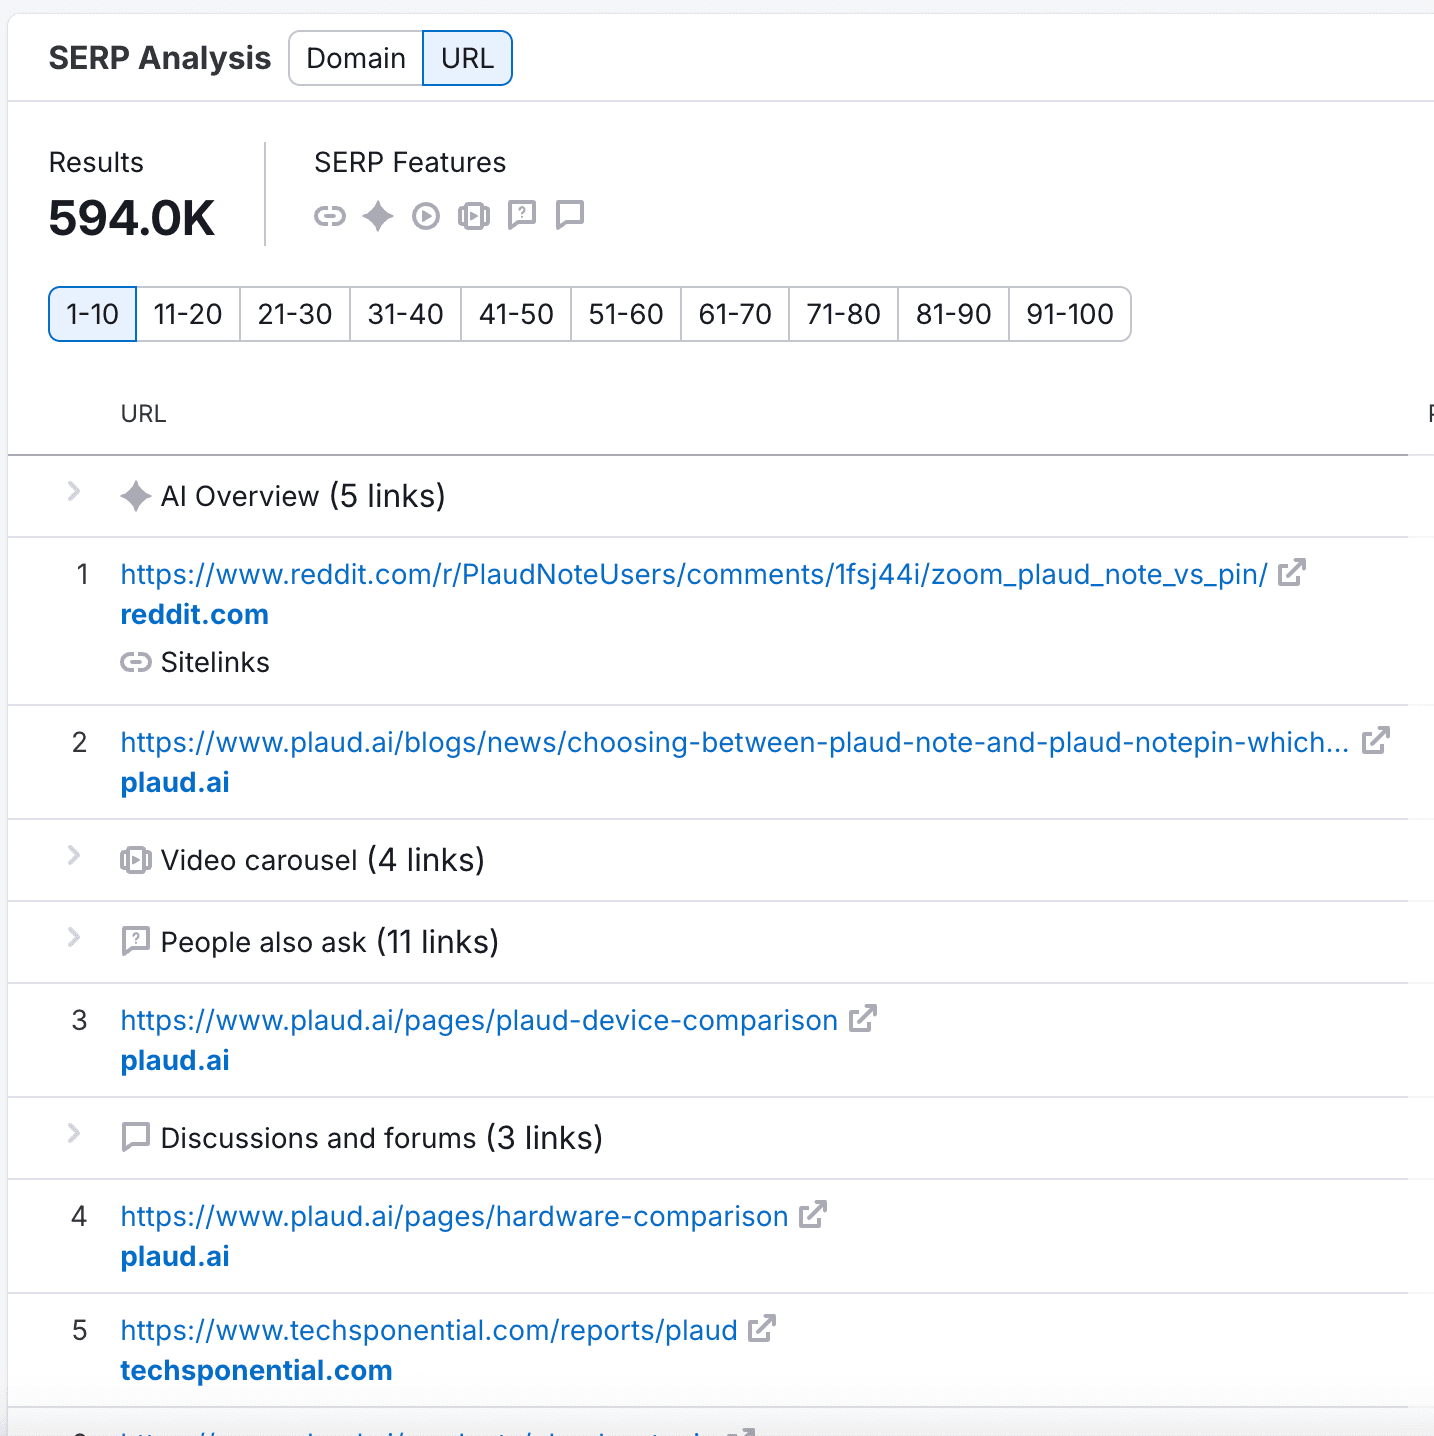Screen dimensions: 1434x1436
Task: Select results range 1-10
Action: click(92, 314)
